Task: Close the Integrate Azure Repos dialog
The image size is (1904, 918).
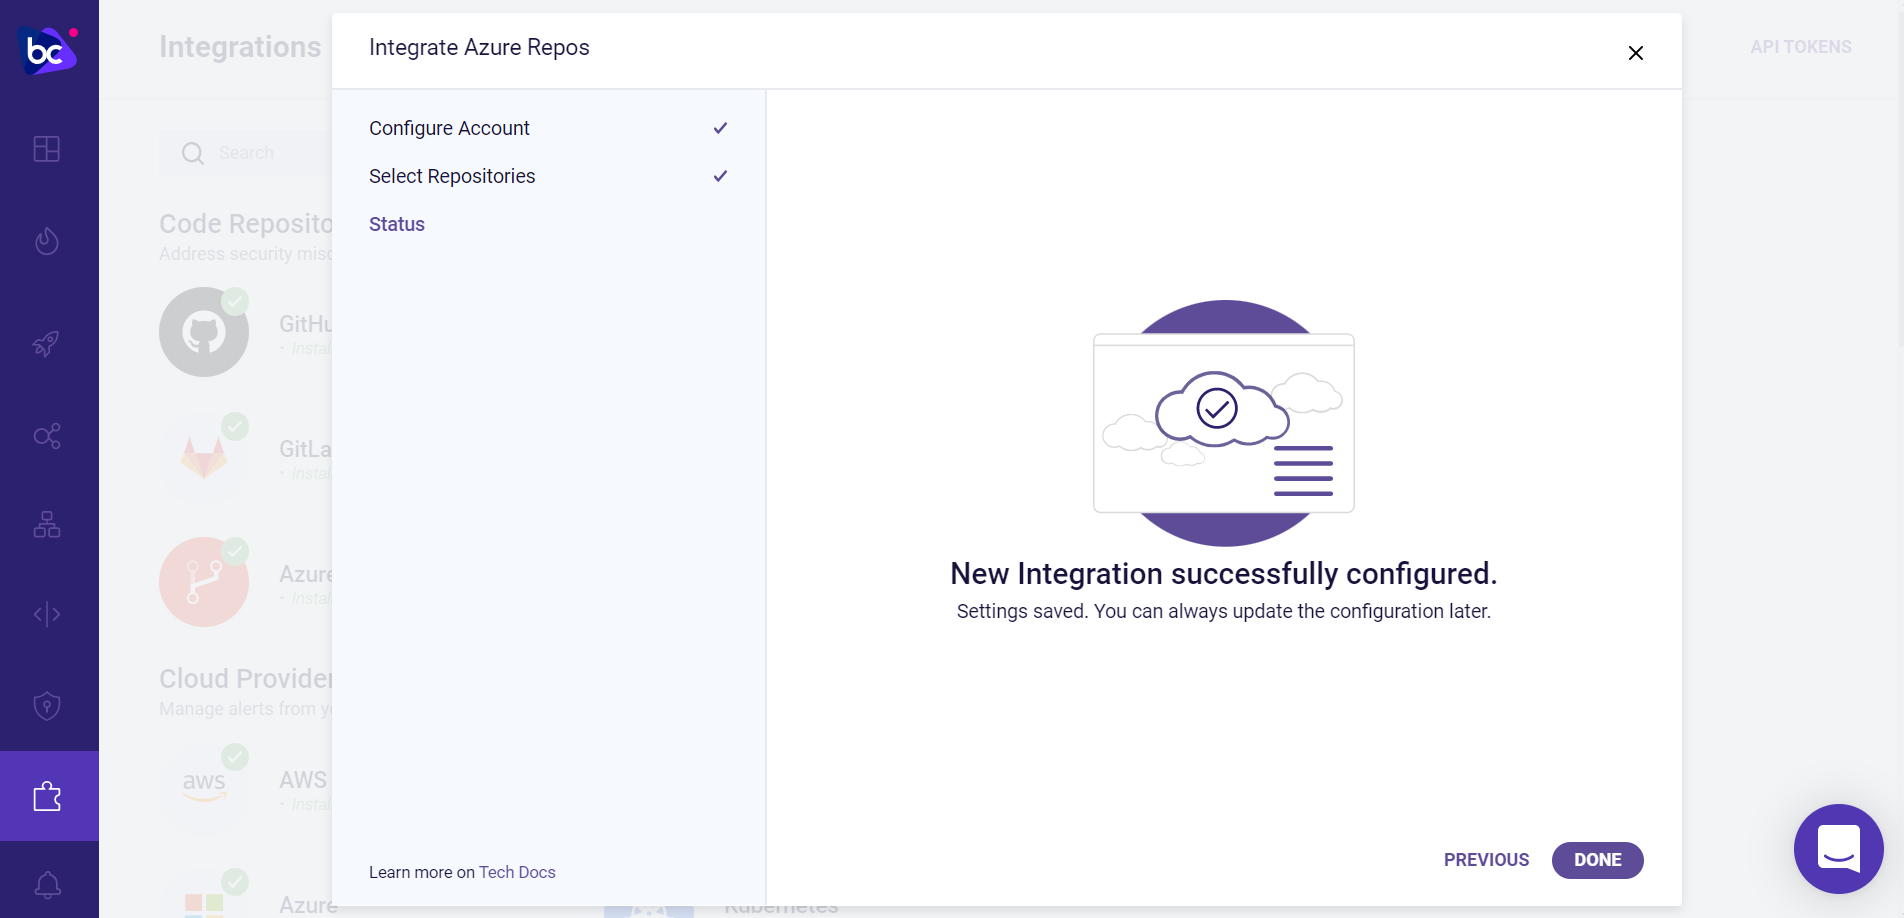Action: 1636,53
